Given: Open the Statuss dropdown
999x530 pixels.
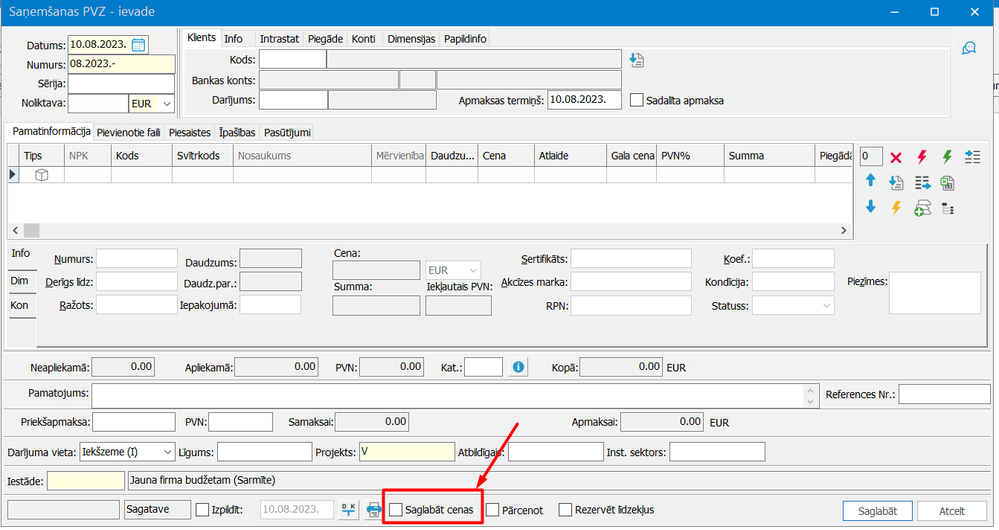Looking at the screenshot, I should [x=826, y=305].
